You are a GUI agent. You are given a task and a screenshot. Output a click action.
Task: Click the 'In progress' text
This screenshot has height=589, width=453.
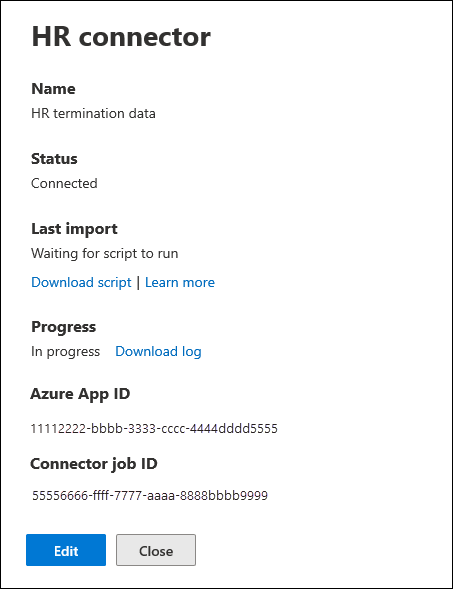65,352
